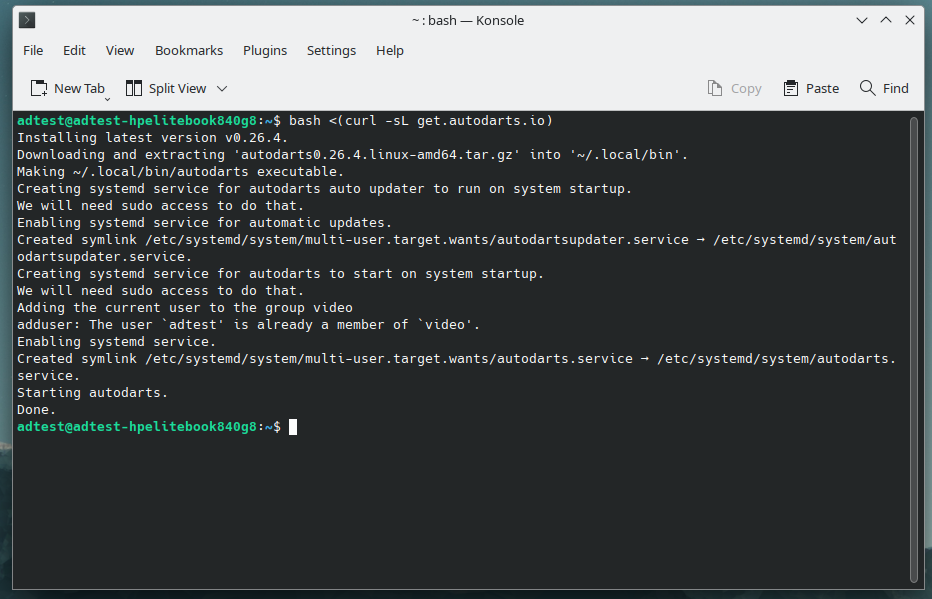Expand the Split View chevron menu

(x=222, y=89)
